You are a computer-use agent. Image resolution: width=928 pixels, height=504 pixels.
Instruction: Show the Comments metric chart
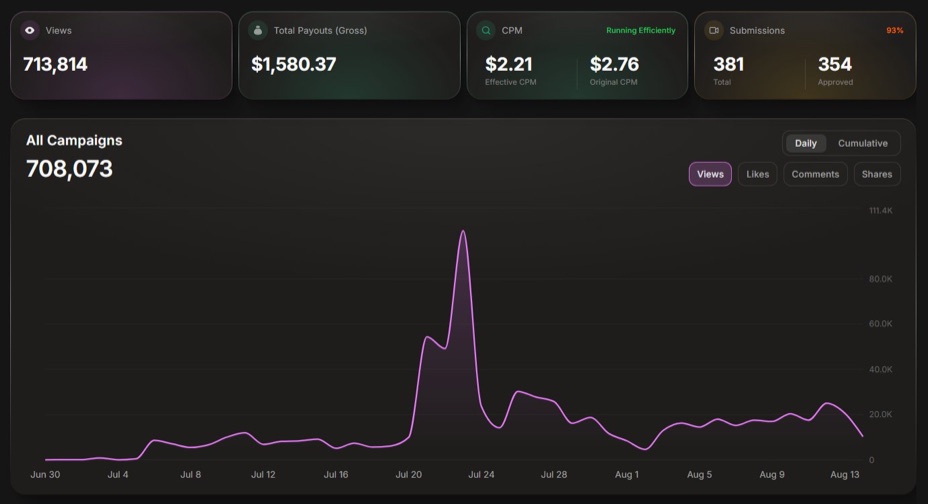click(815, 174)
